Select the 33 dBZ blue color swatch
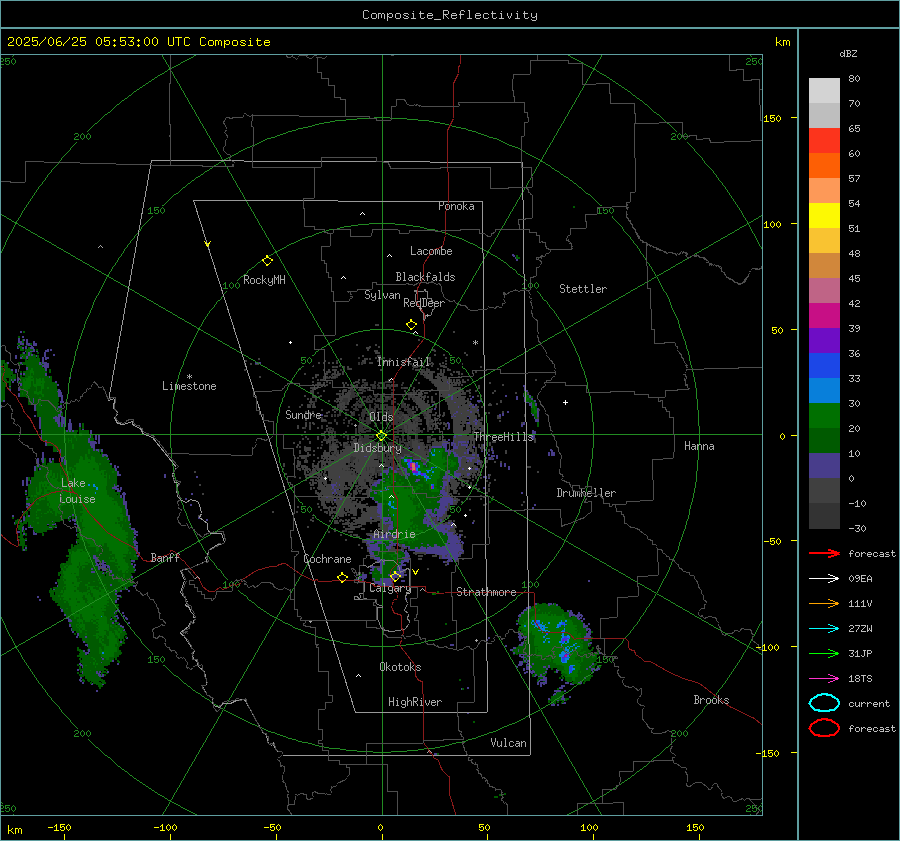 824,365
